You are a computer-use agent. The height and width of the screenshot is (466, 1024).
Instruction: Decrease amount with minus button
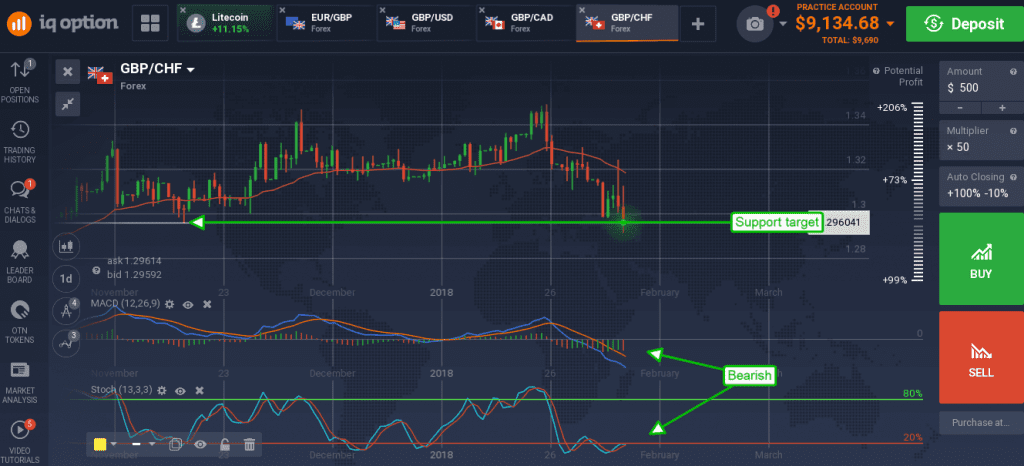pyautogui.click(x=960, y=108)
